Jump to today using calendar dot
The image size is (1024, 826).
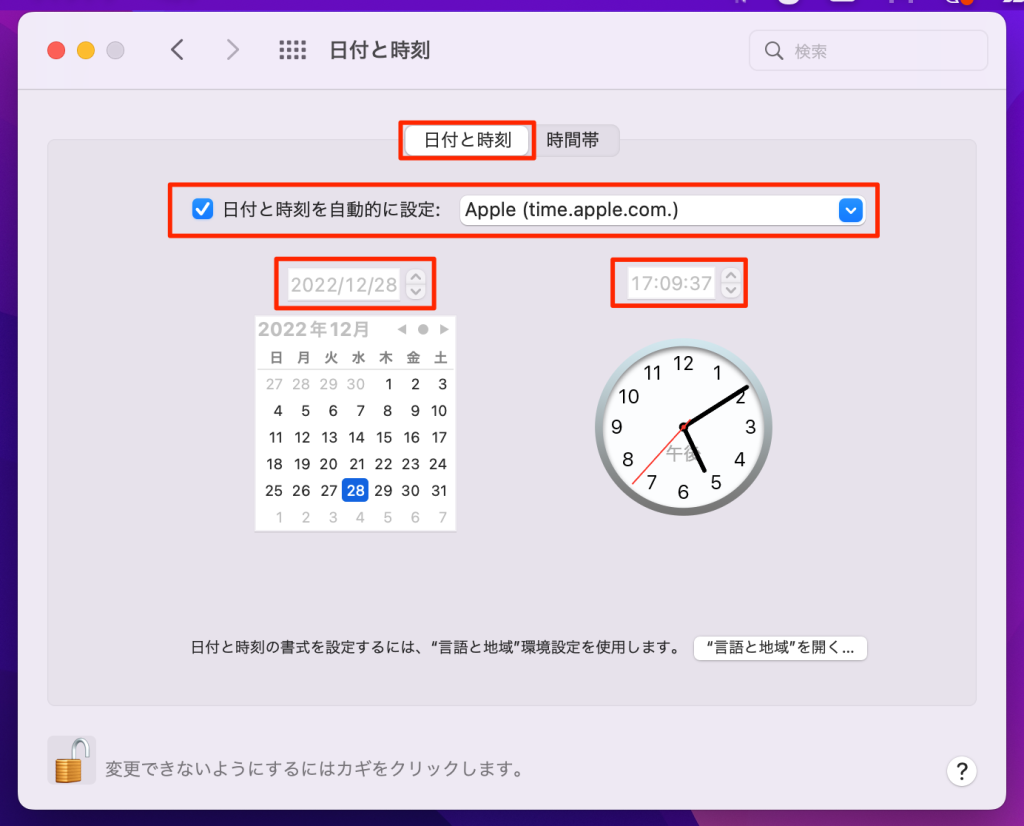tap(423, 329)
